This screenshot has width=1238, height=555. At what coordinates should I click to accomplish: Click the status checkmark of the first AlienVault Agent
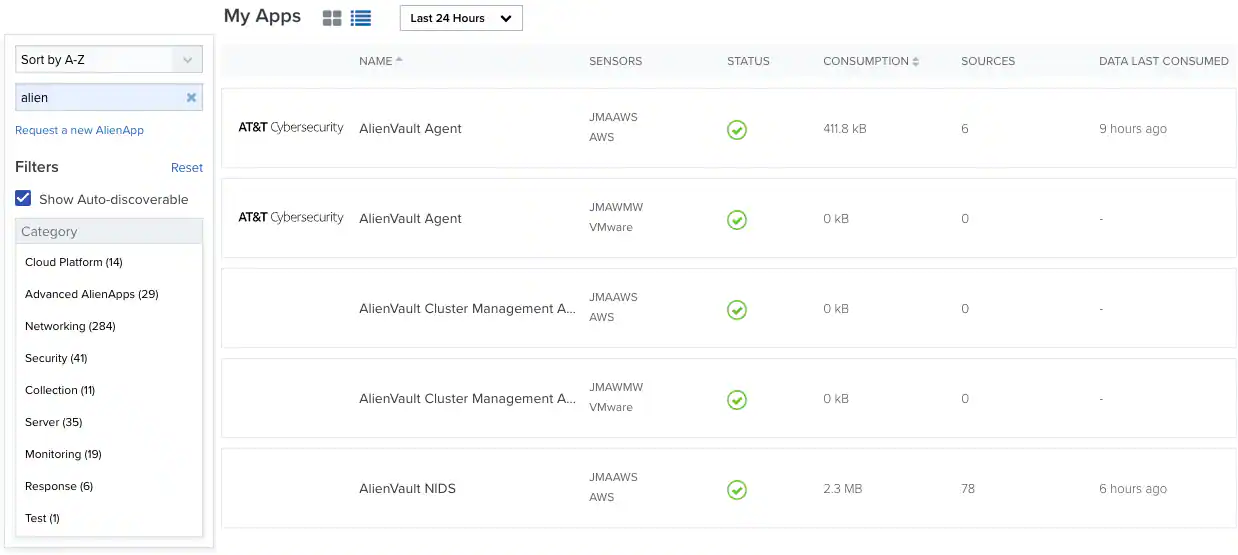(737, 129)
